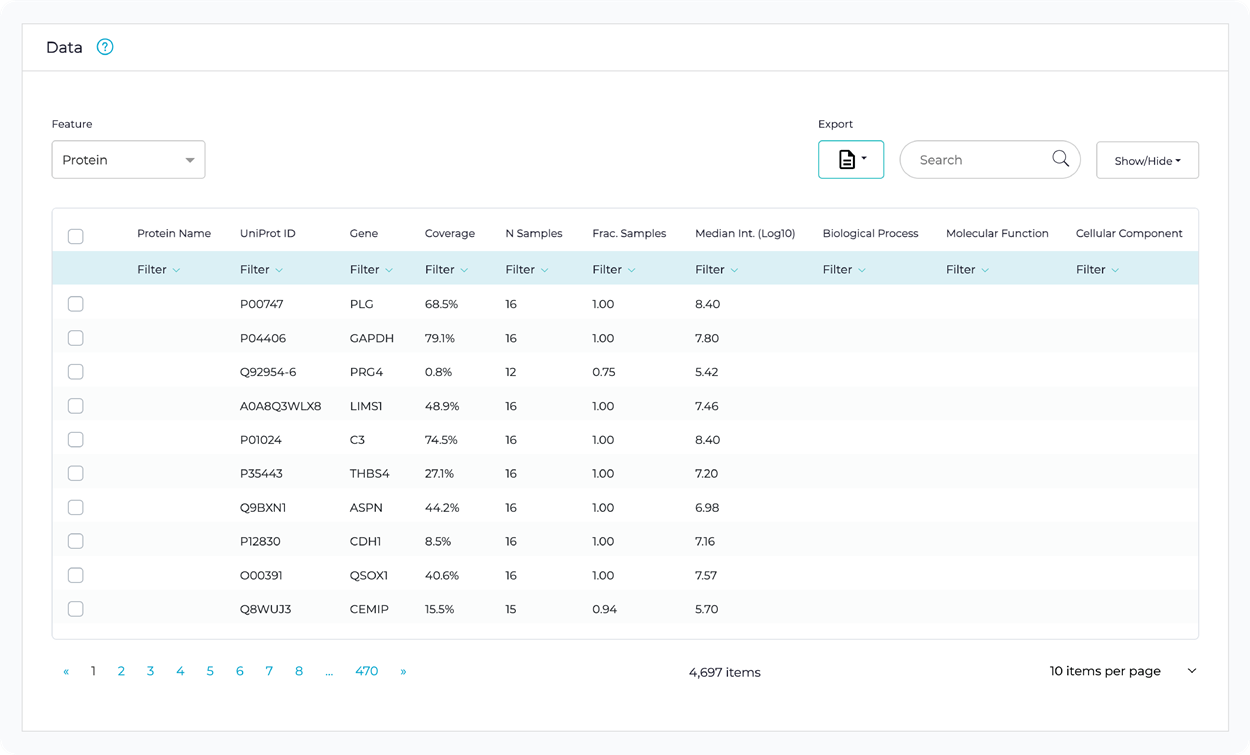Select current page 1 in pagination
1250x755 pixels.
[x=93, y=671]
